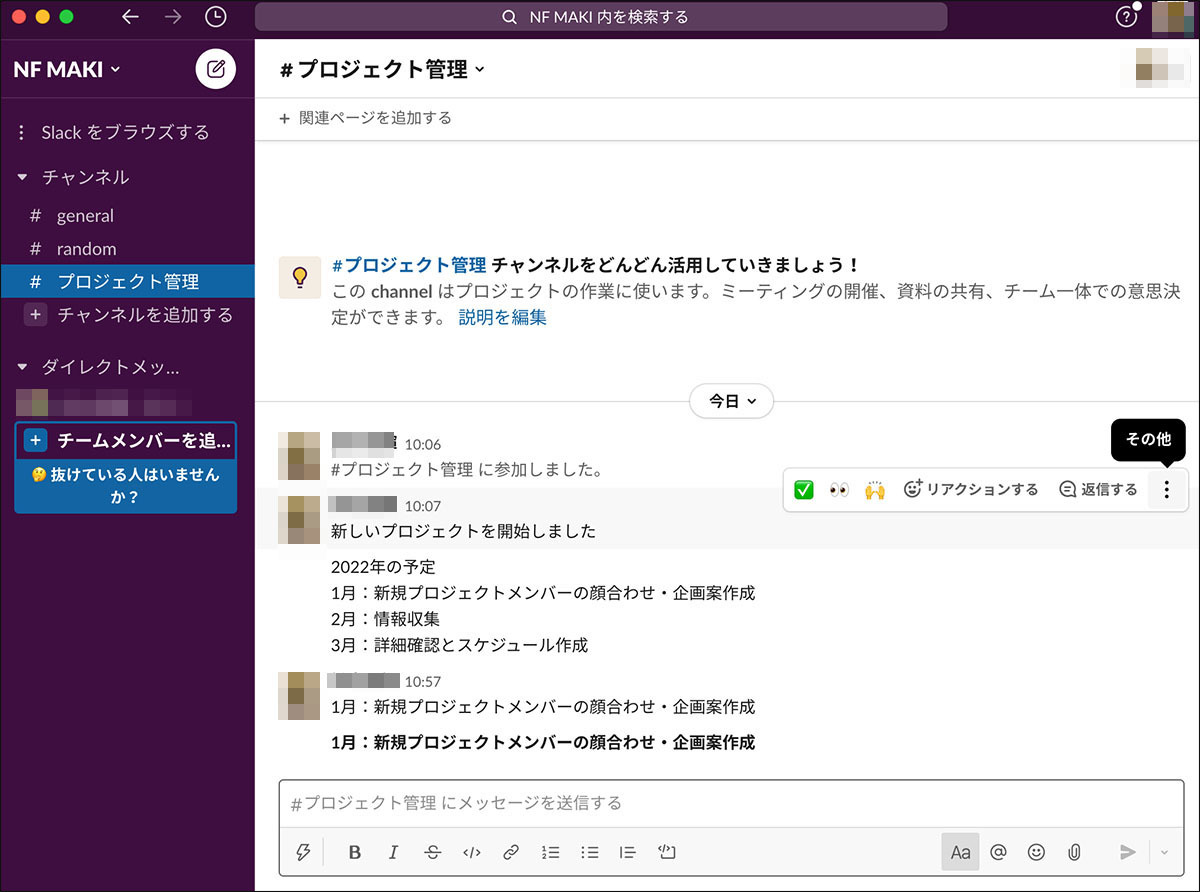Screen dimensions: 1200x892
Task: Attach a file with paperclip icon
Action: 1074,852
